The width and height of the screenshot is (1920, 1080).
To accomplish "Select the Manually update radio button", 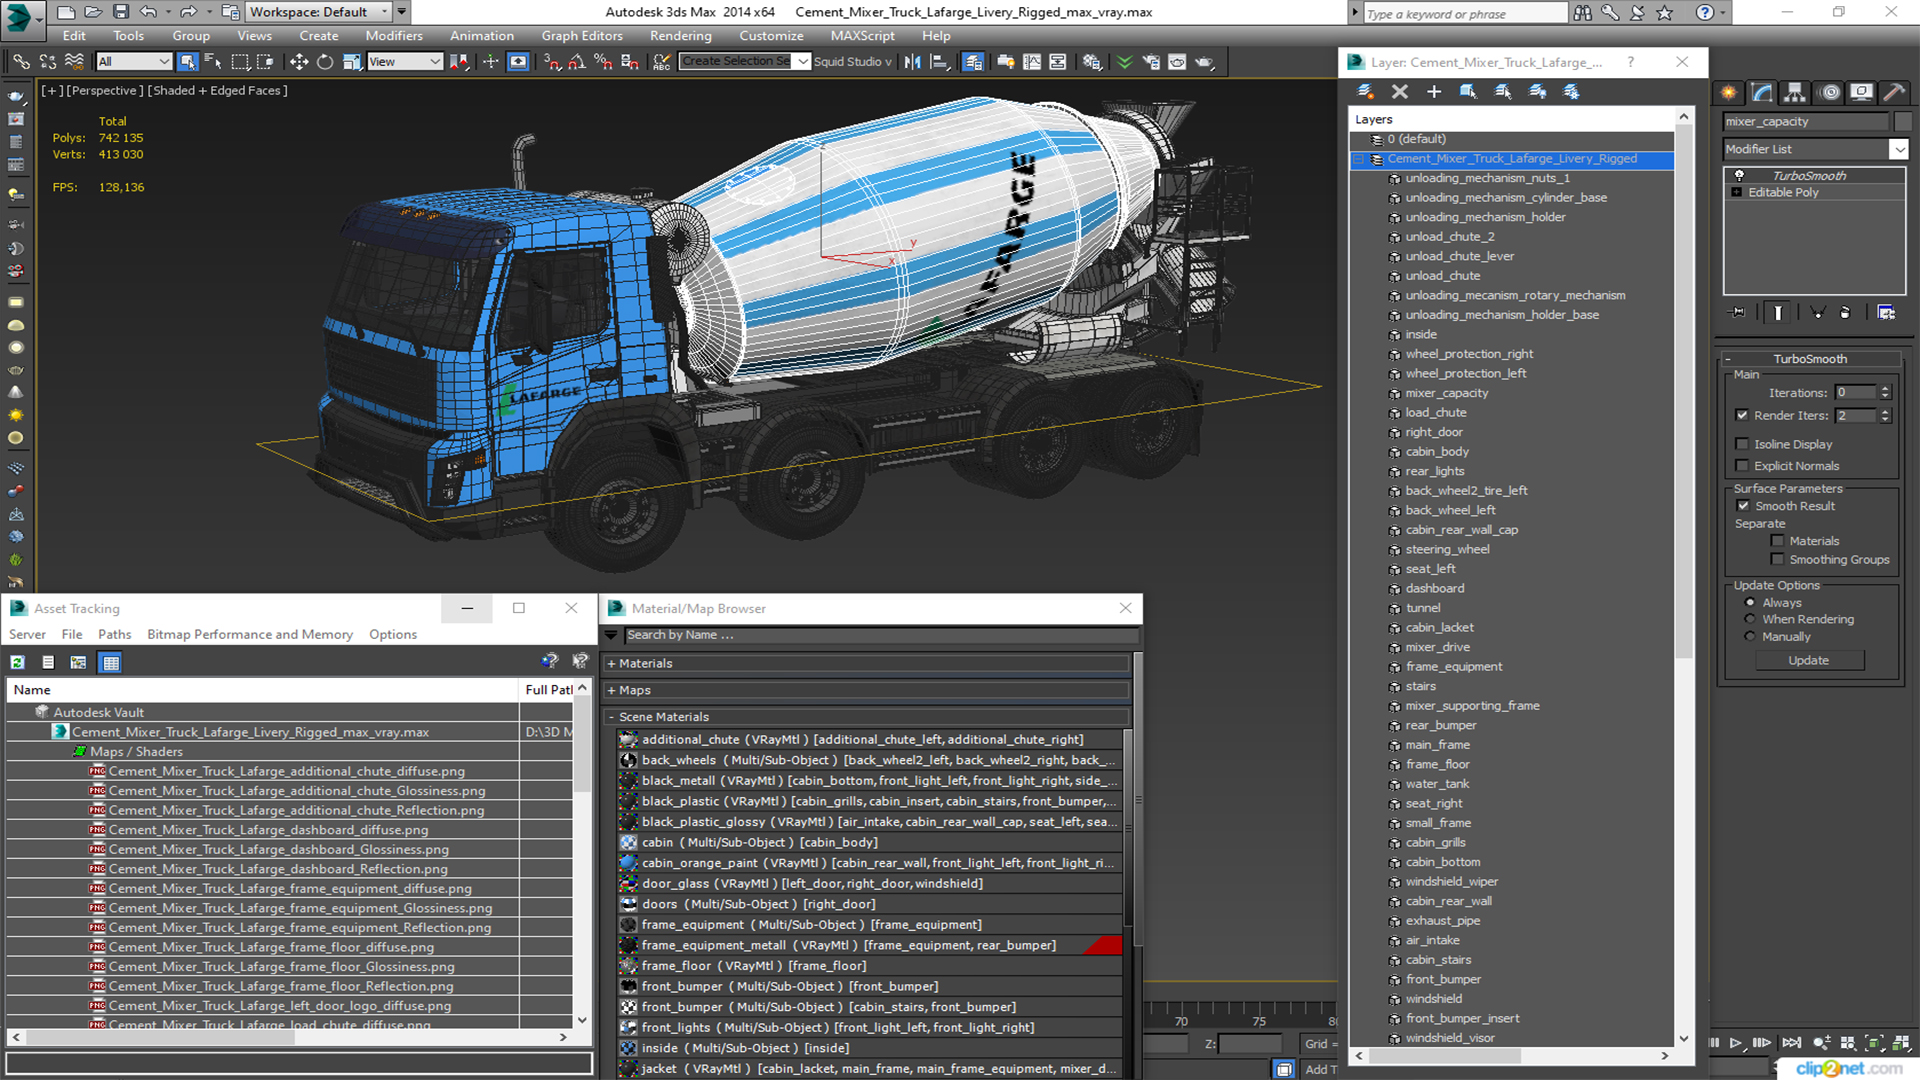I will 1750,636.
